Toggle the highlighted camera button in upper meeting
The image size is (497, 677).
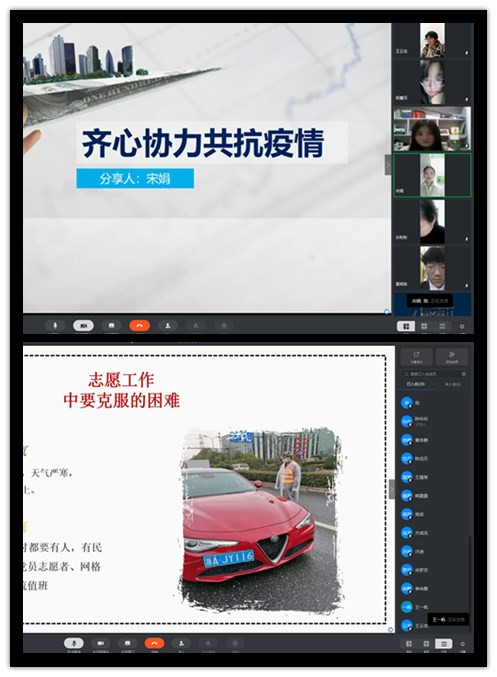point(83,325)
